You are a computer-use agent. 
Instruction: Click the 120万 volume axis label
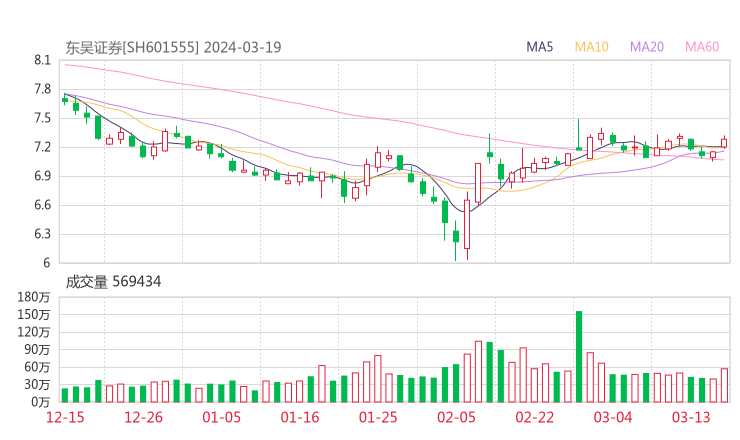(x=34, y=332)
